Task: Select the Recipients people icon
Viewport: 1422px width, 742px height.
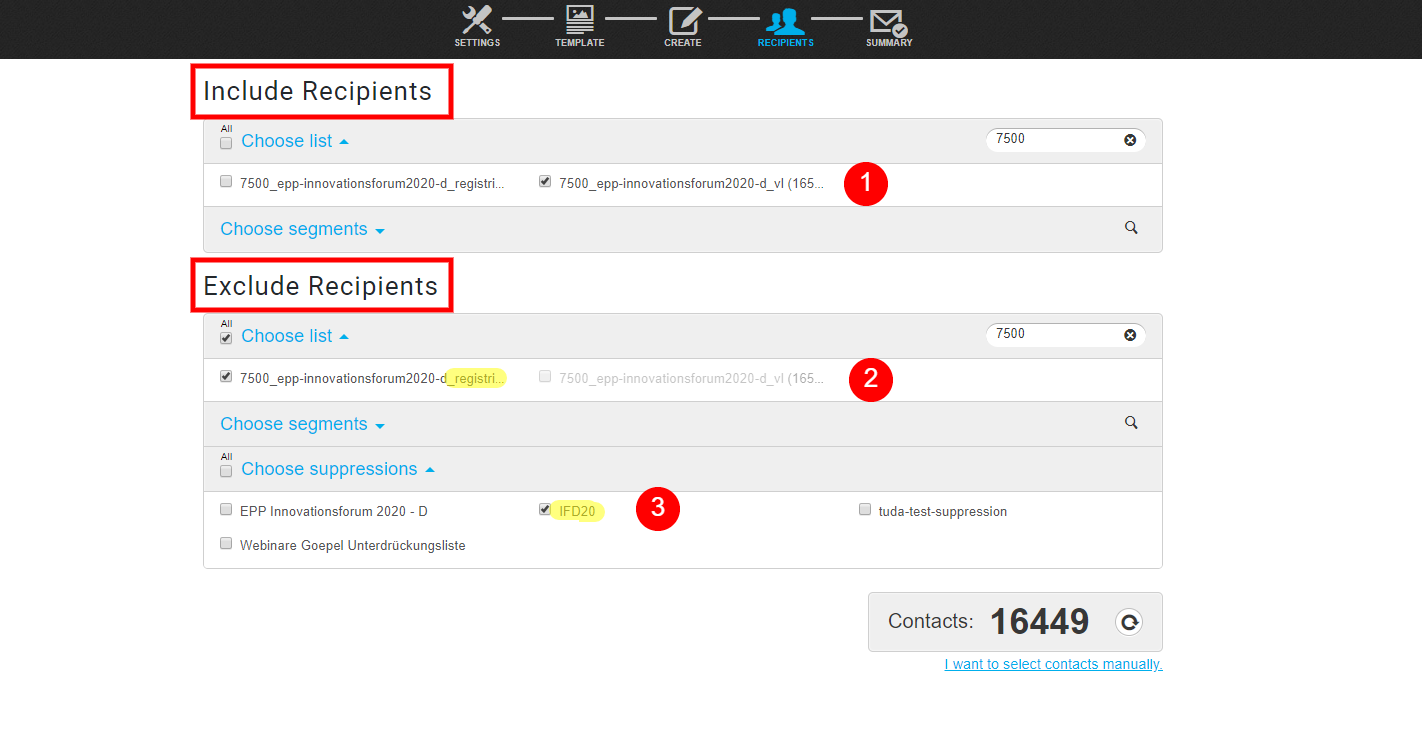Action: click(x=785, y=21)
